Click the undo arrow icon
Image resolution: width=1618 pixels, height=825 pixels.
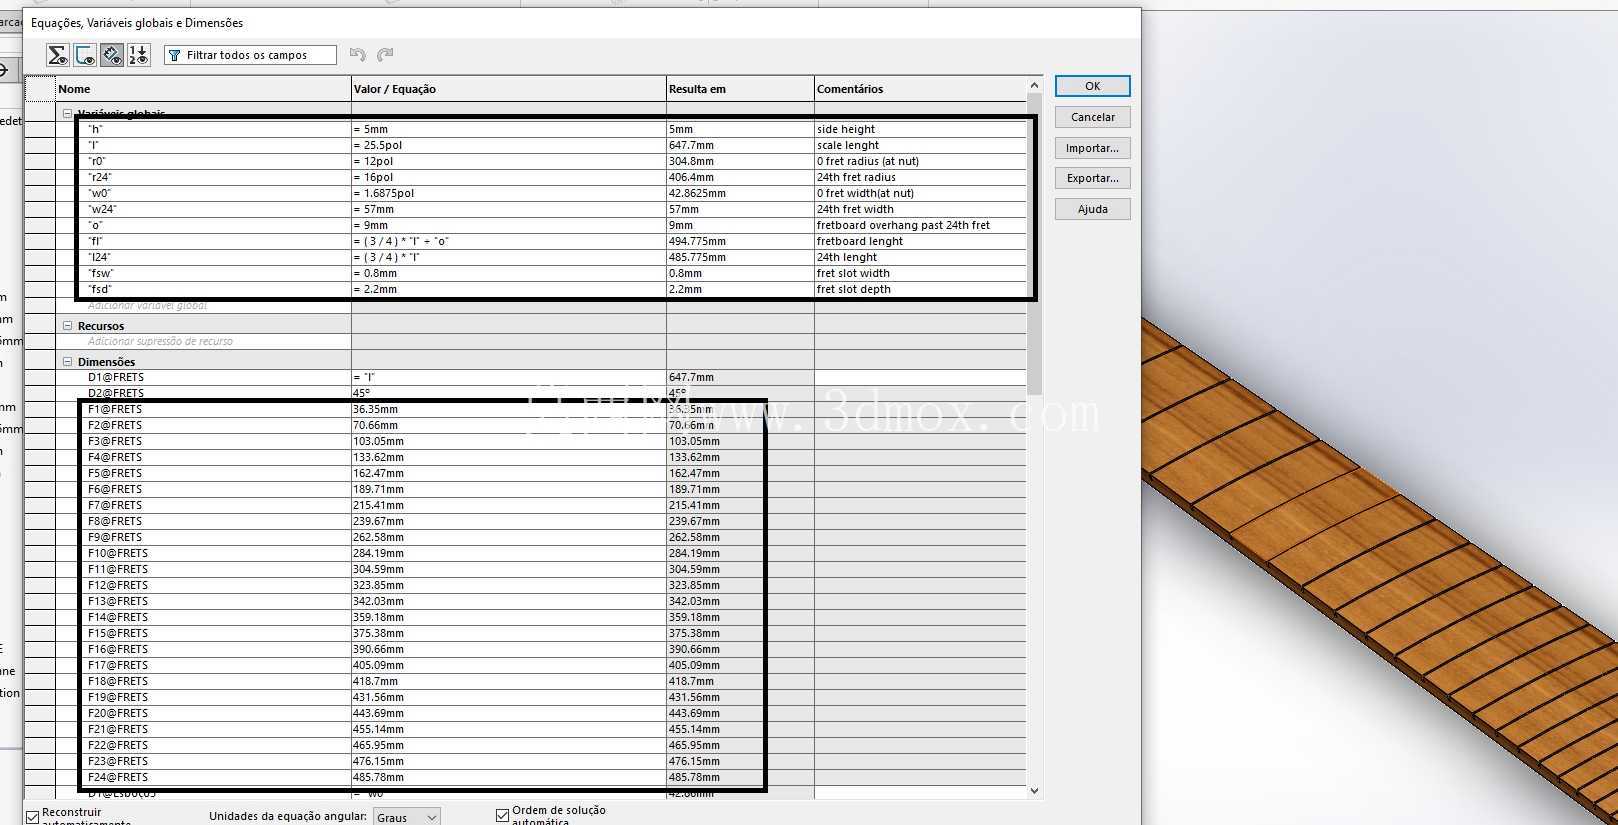pyautogui.click(x=358, y=55)
